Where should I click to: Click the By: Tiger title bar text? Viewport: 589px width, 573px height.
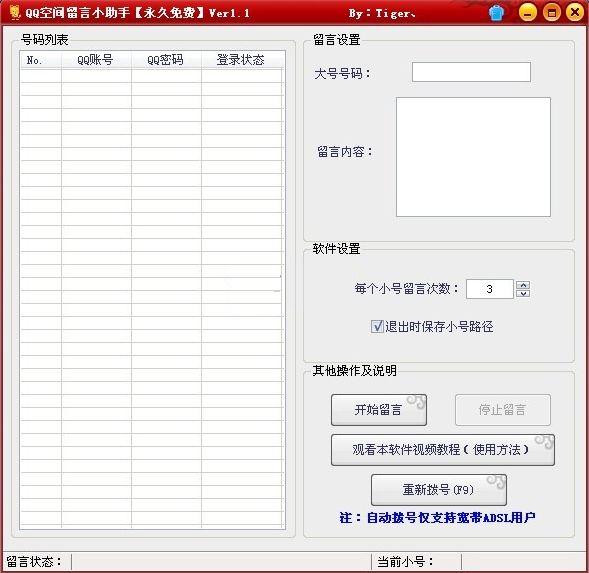coord(382,14)
